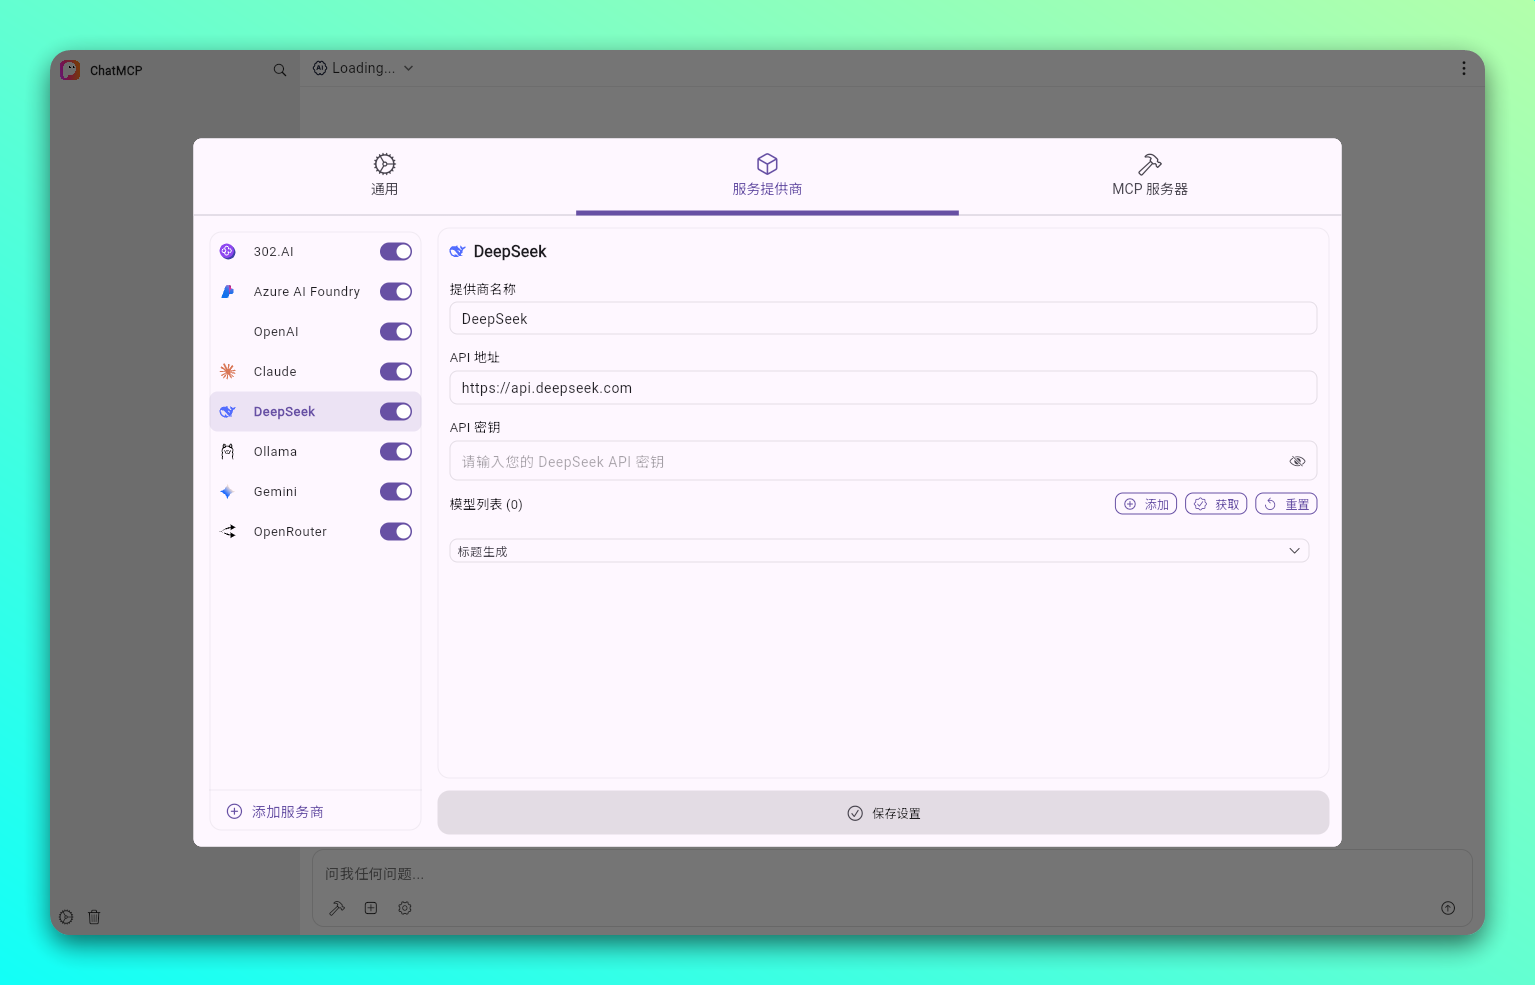The height and width of the screenshot is (985, 1535).
Task: Expand the 标题生成 dropdown
Action: [879, 551]
